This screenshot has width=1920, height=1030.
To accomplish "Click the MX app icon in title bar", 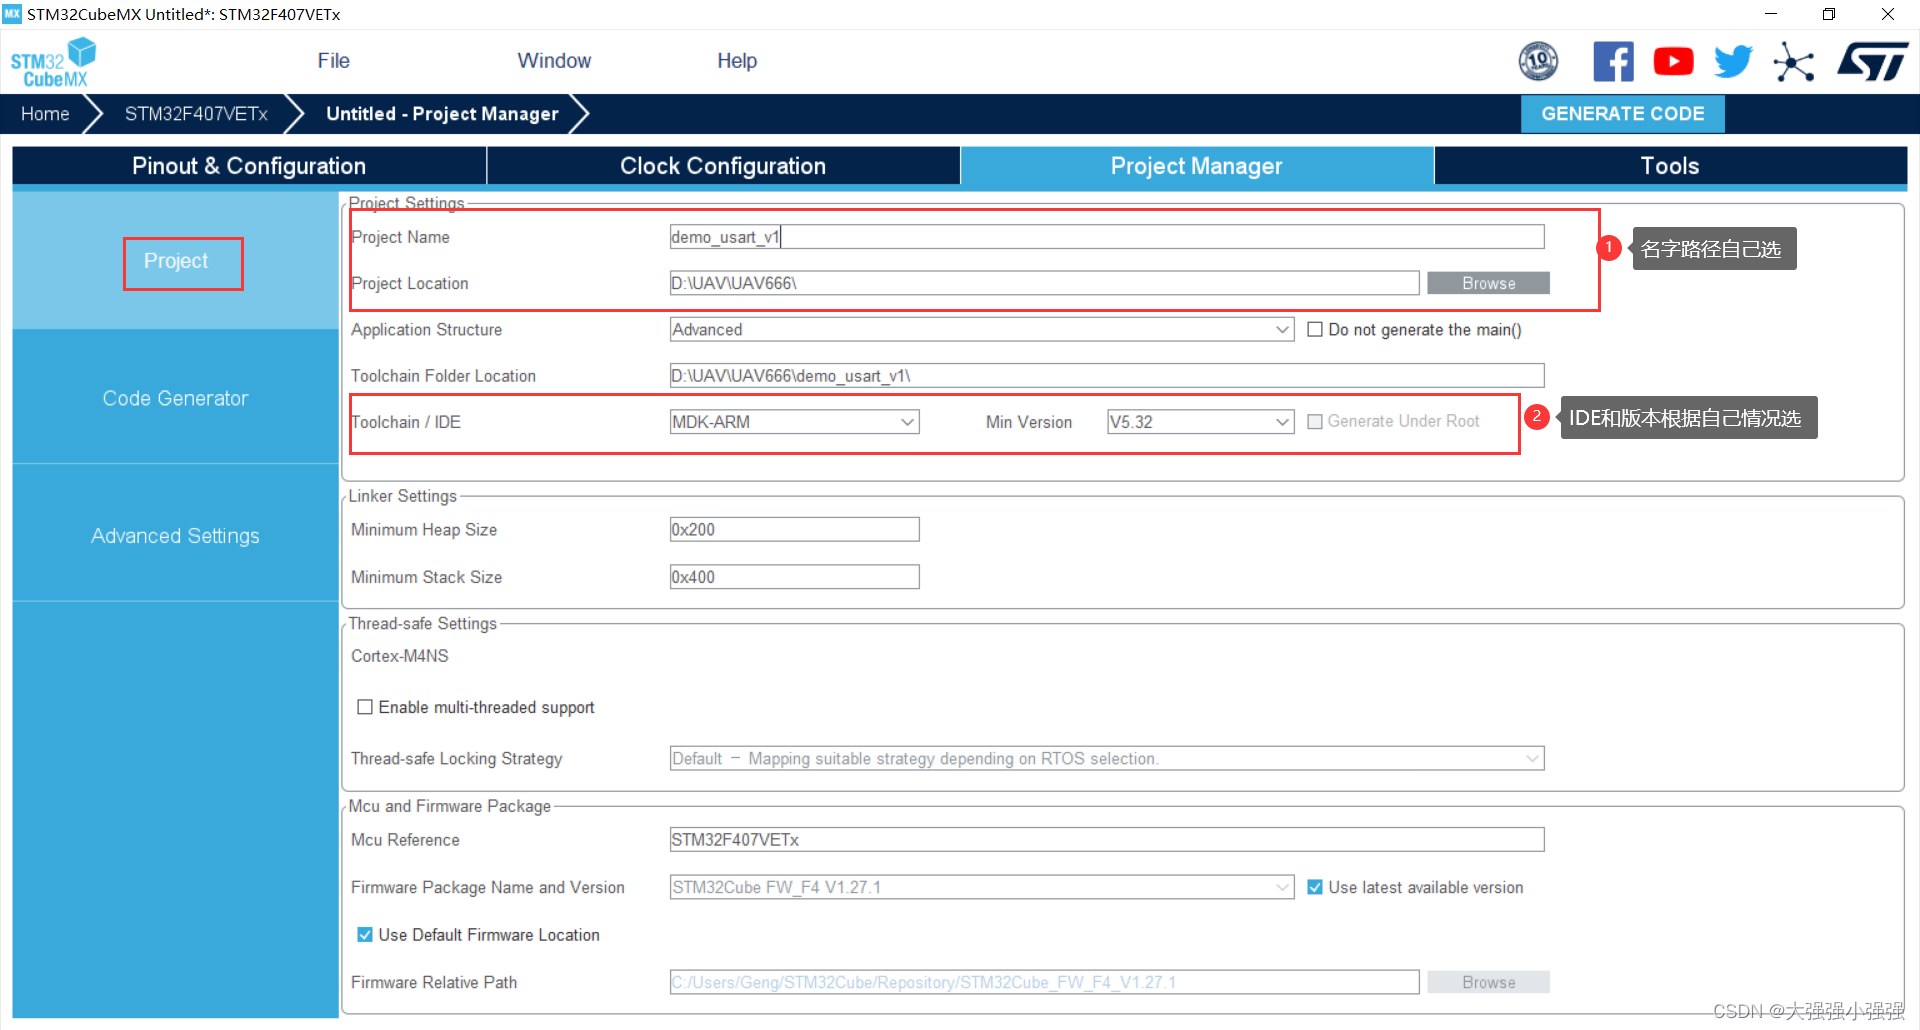I will coord(12,14).
